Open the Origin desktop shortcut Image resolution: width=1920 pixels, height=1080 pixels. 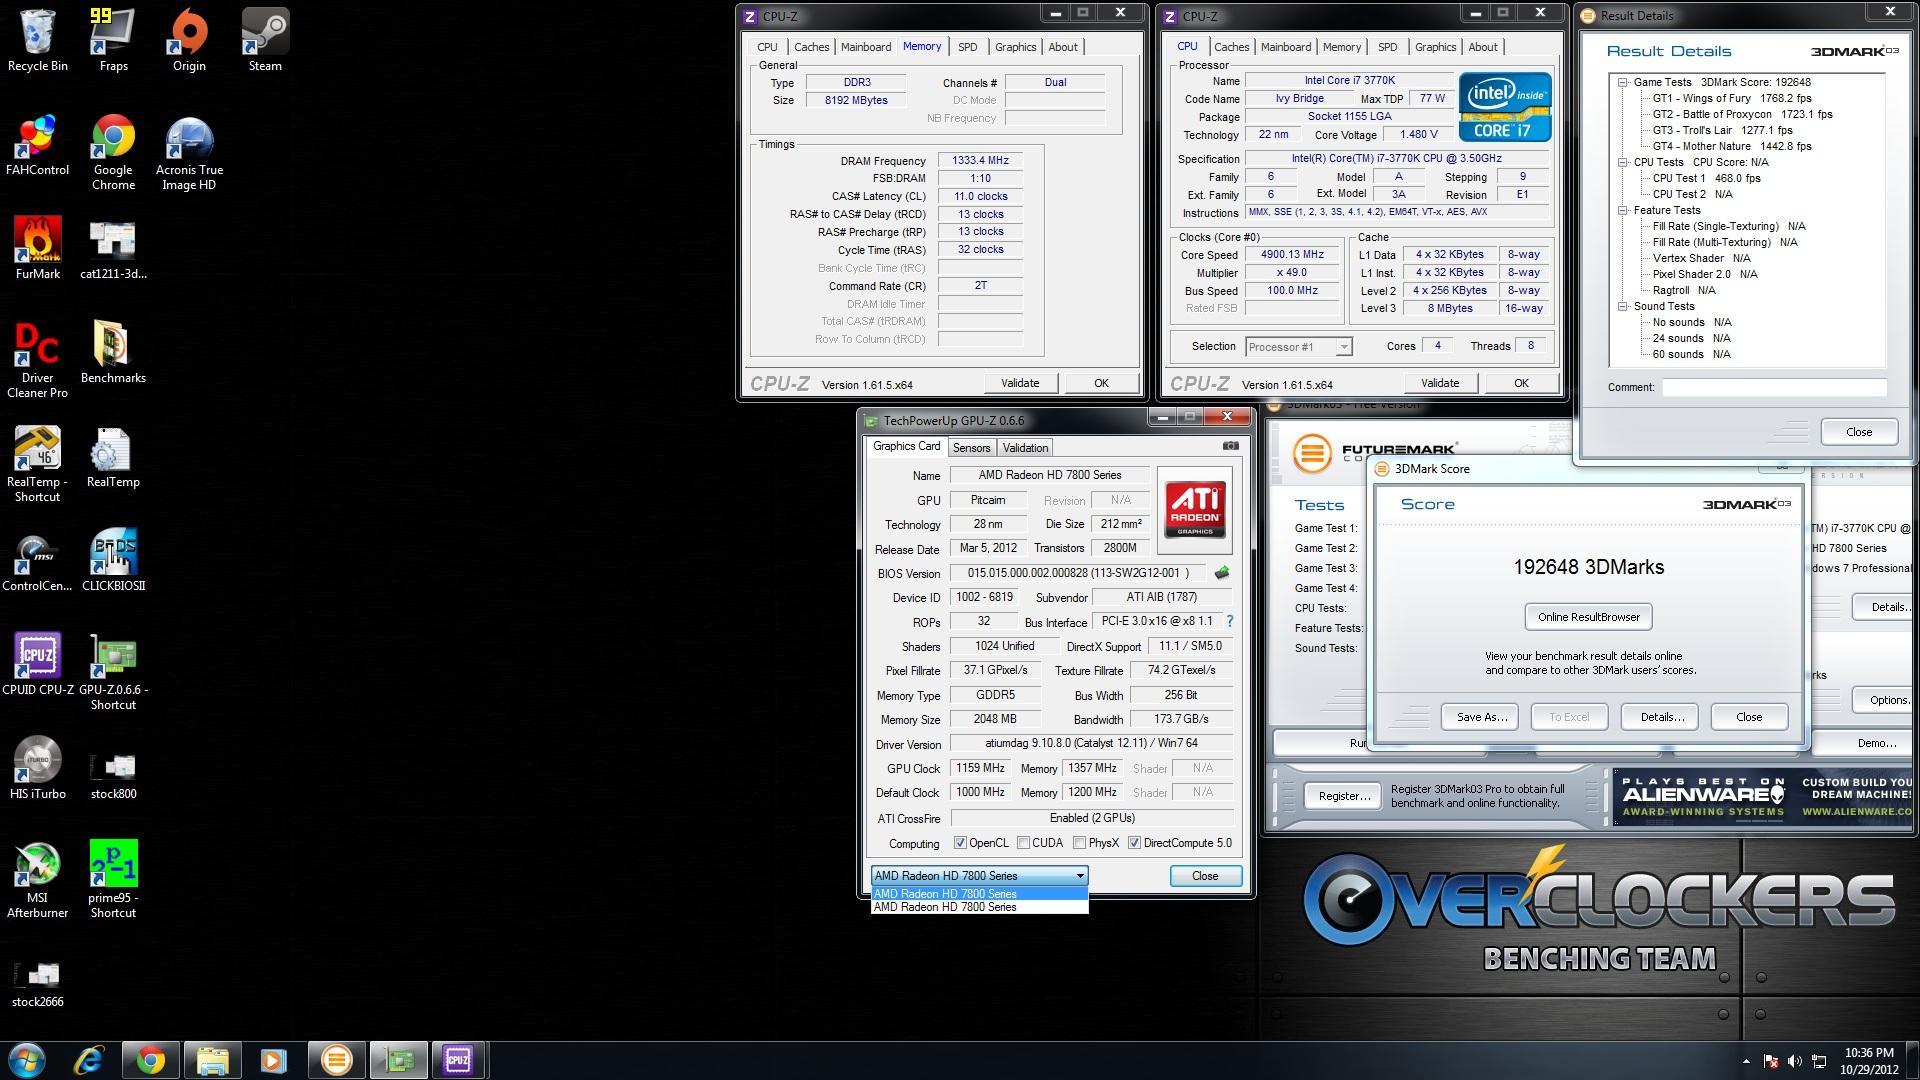click(x=189, y=40)
